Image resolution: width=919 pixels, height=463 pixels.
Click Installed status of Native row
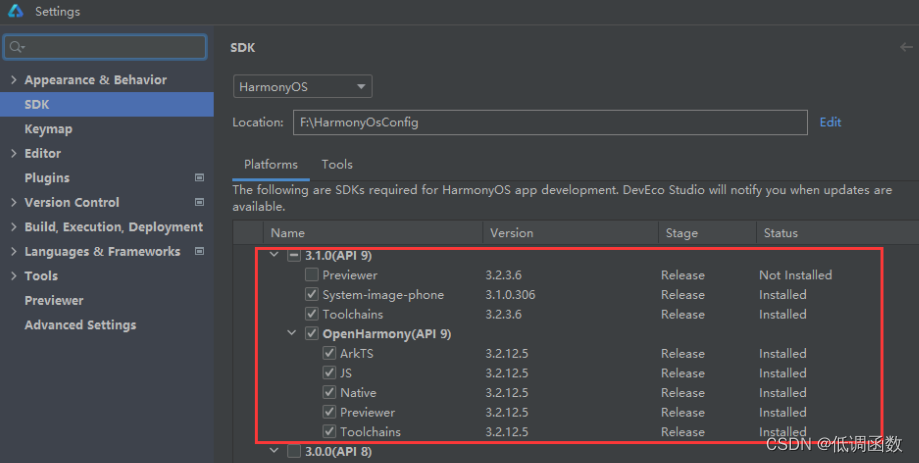click(782, 393)
